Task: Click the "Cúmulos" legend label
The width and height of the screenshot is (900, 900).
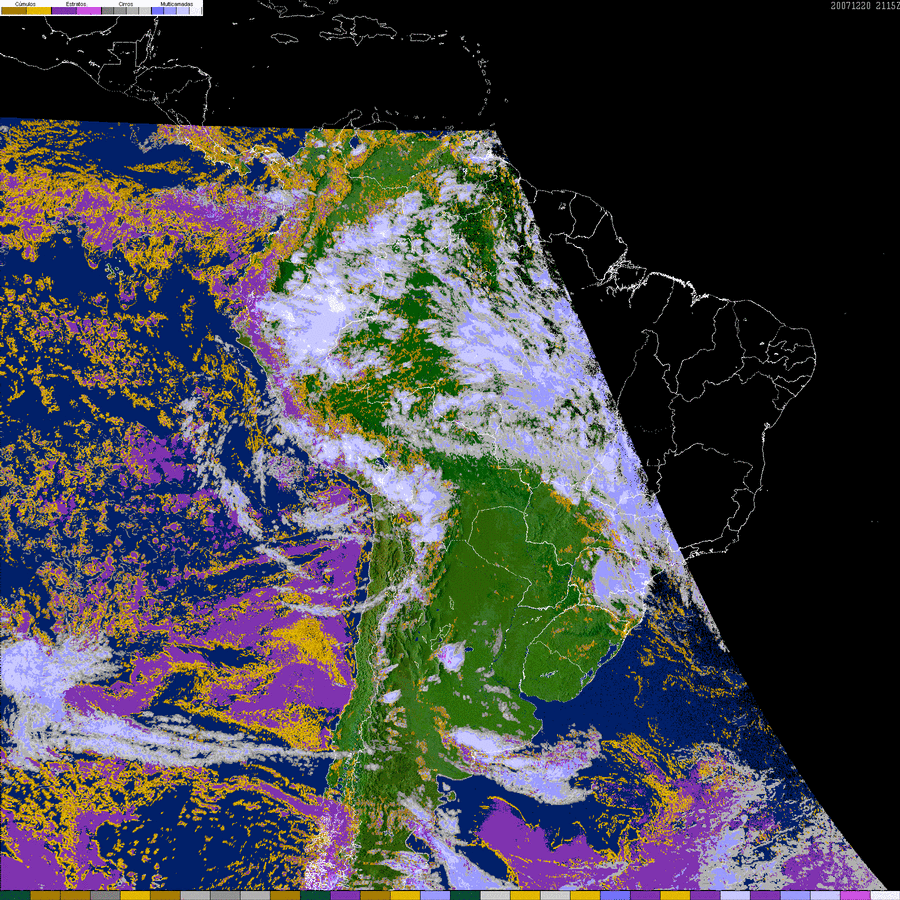Action: click(25, 4)
